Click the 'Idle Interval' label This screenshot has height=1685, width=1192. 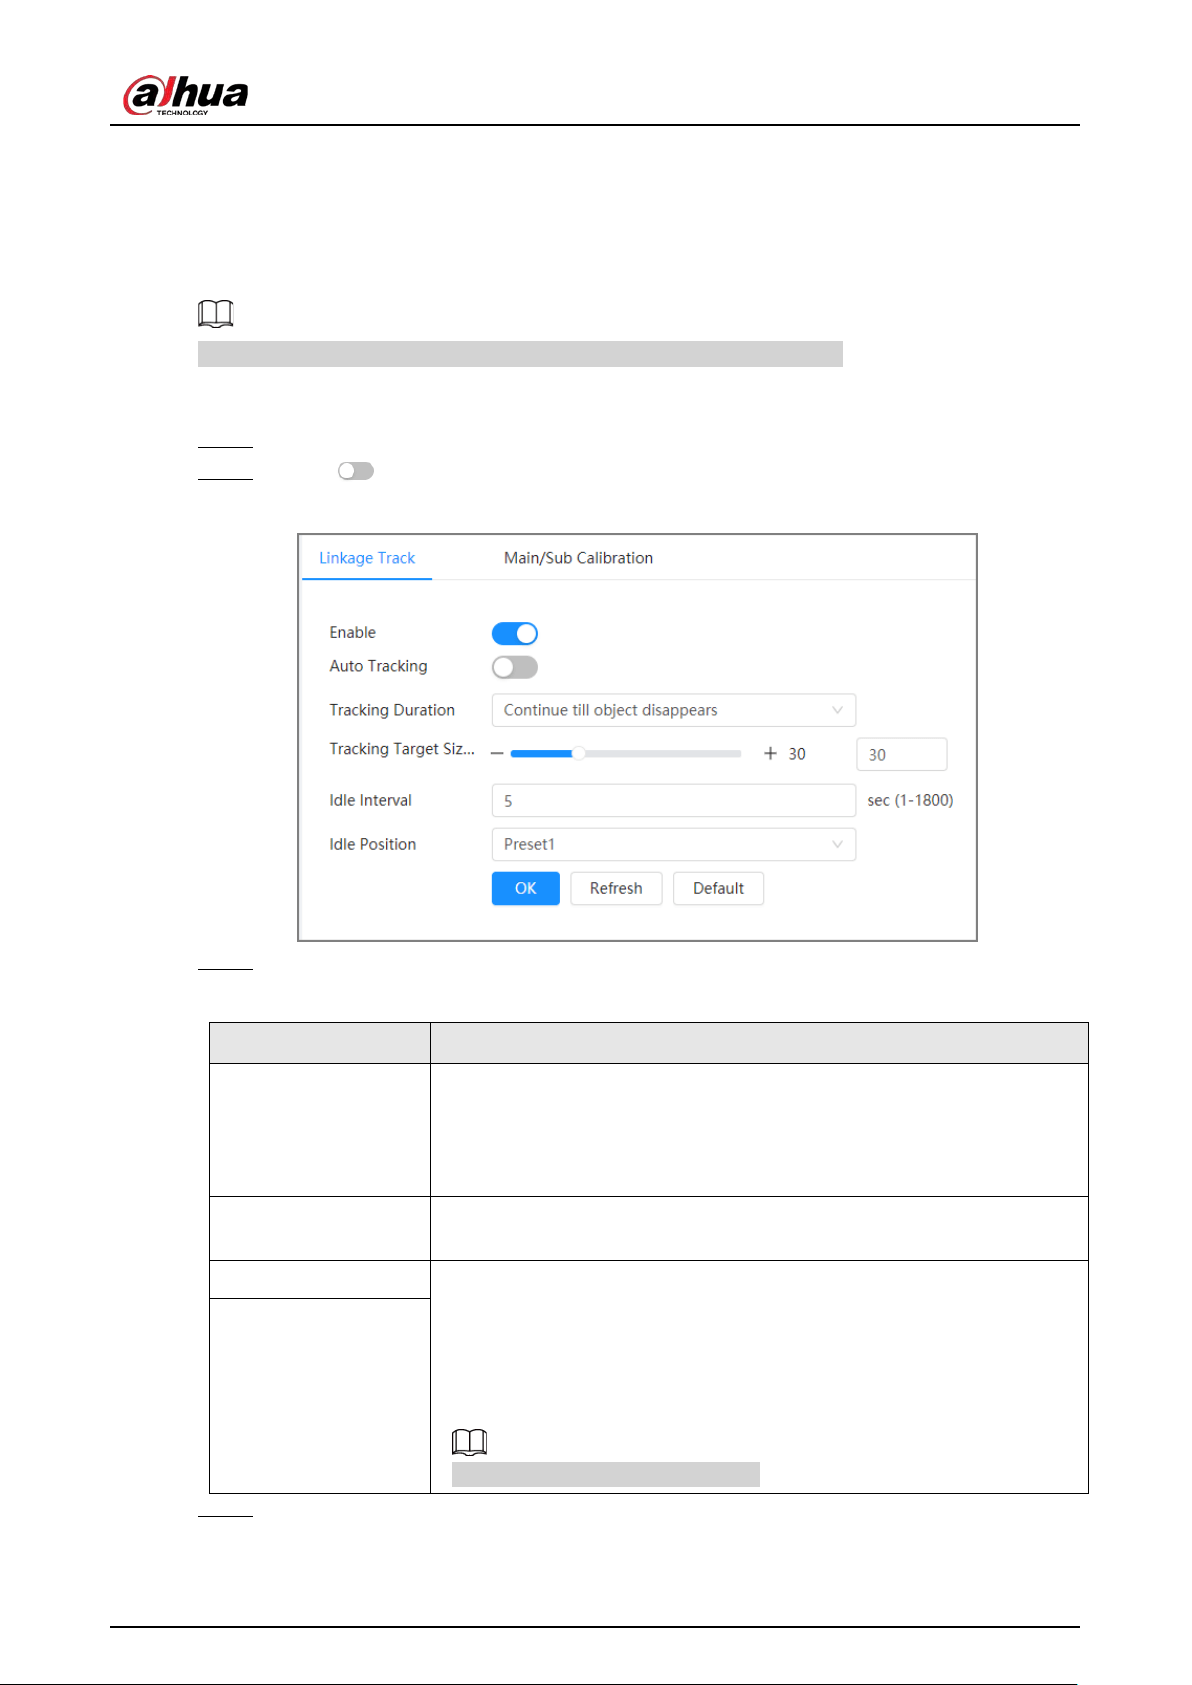click(x=370, y=800)
